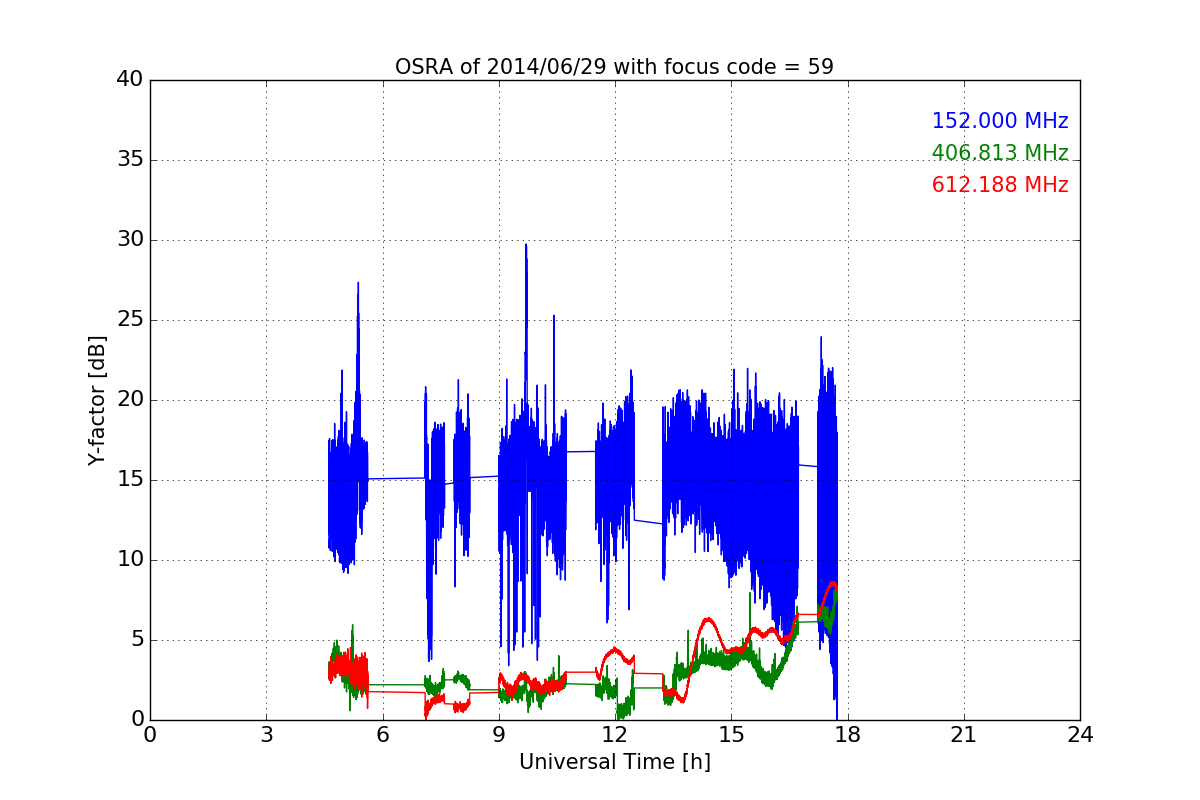The width and height of the screenshot is (1200, 800).
Task: Click the red curve bump near 14.5 hours
Action: coord(707,621)
